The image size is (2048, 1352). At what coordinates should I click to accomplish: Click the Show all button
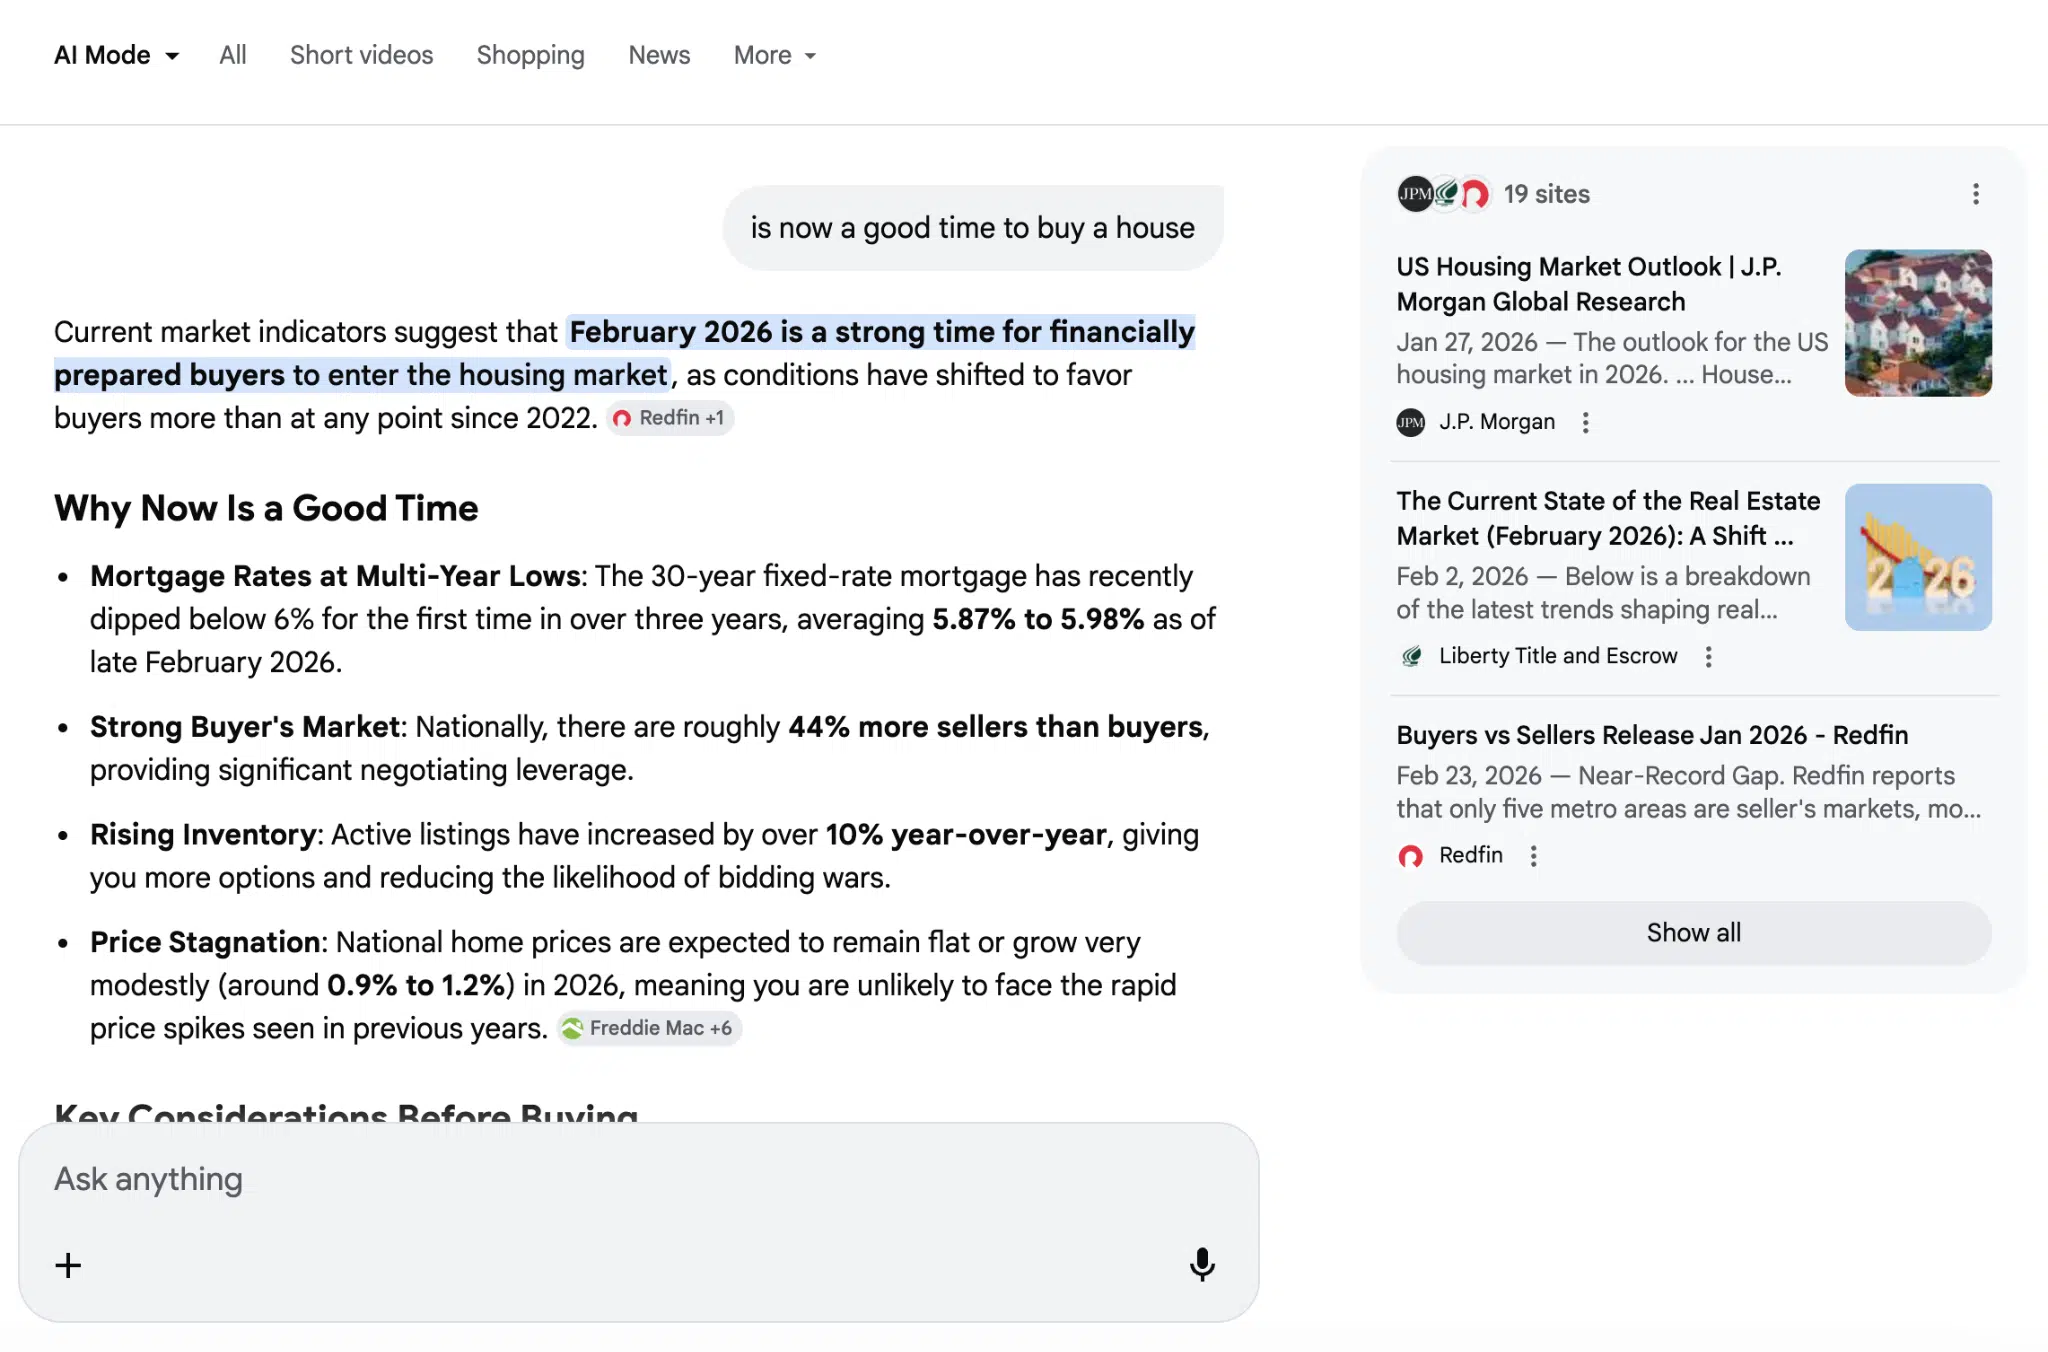(x=1693, y=933)
